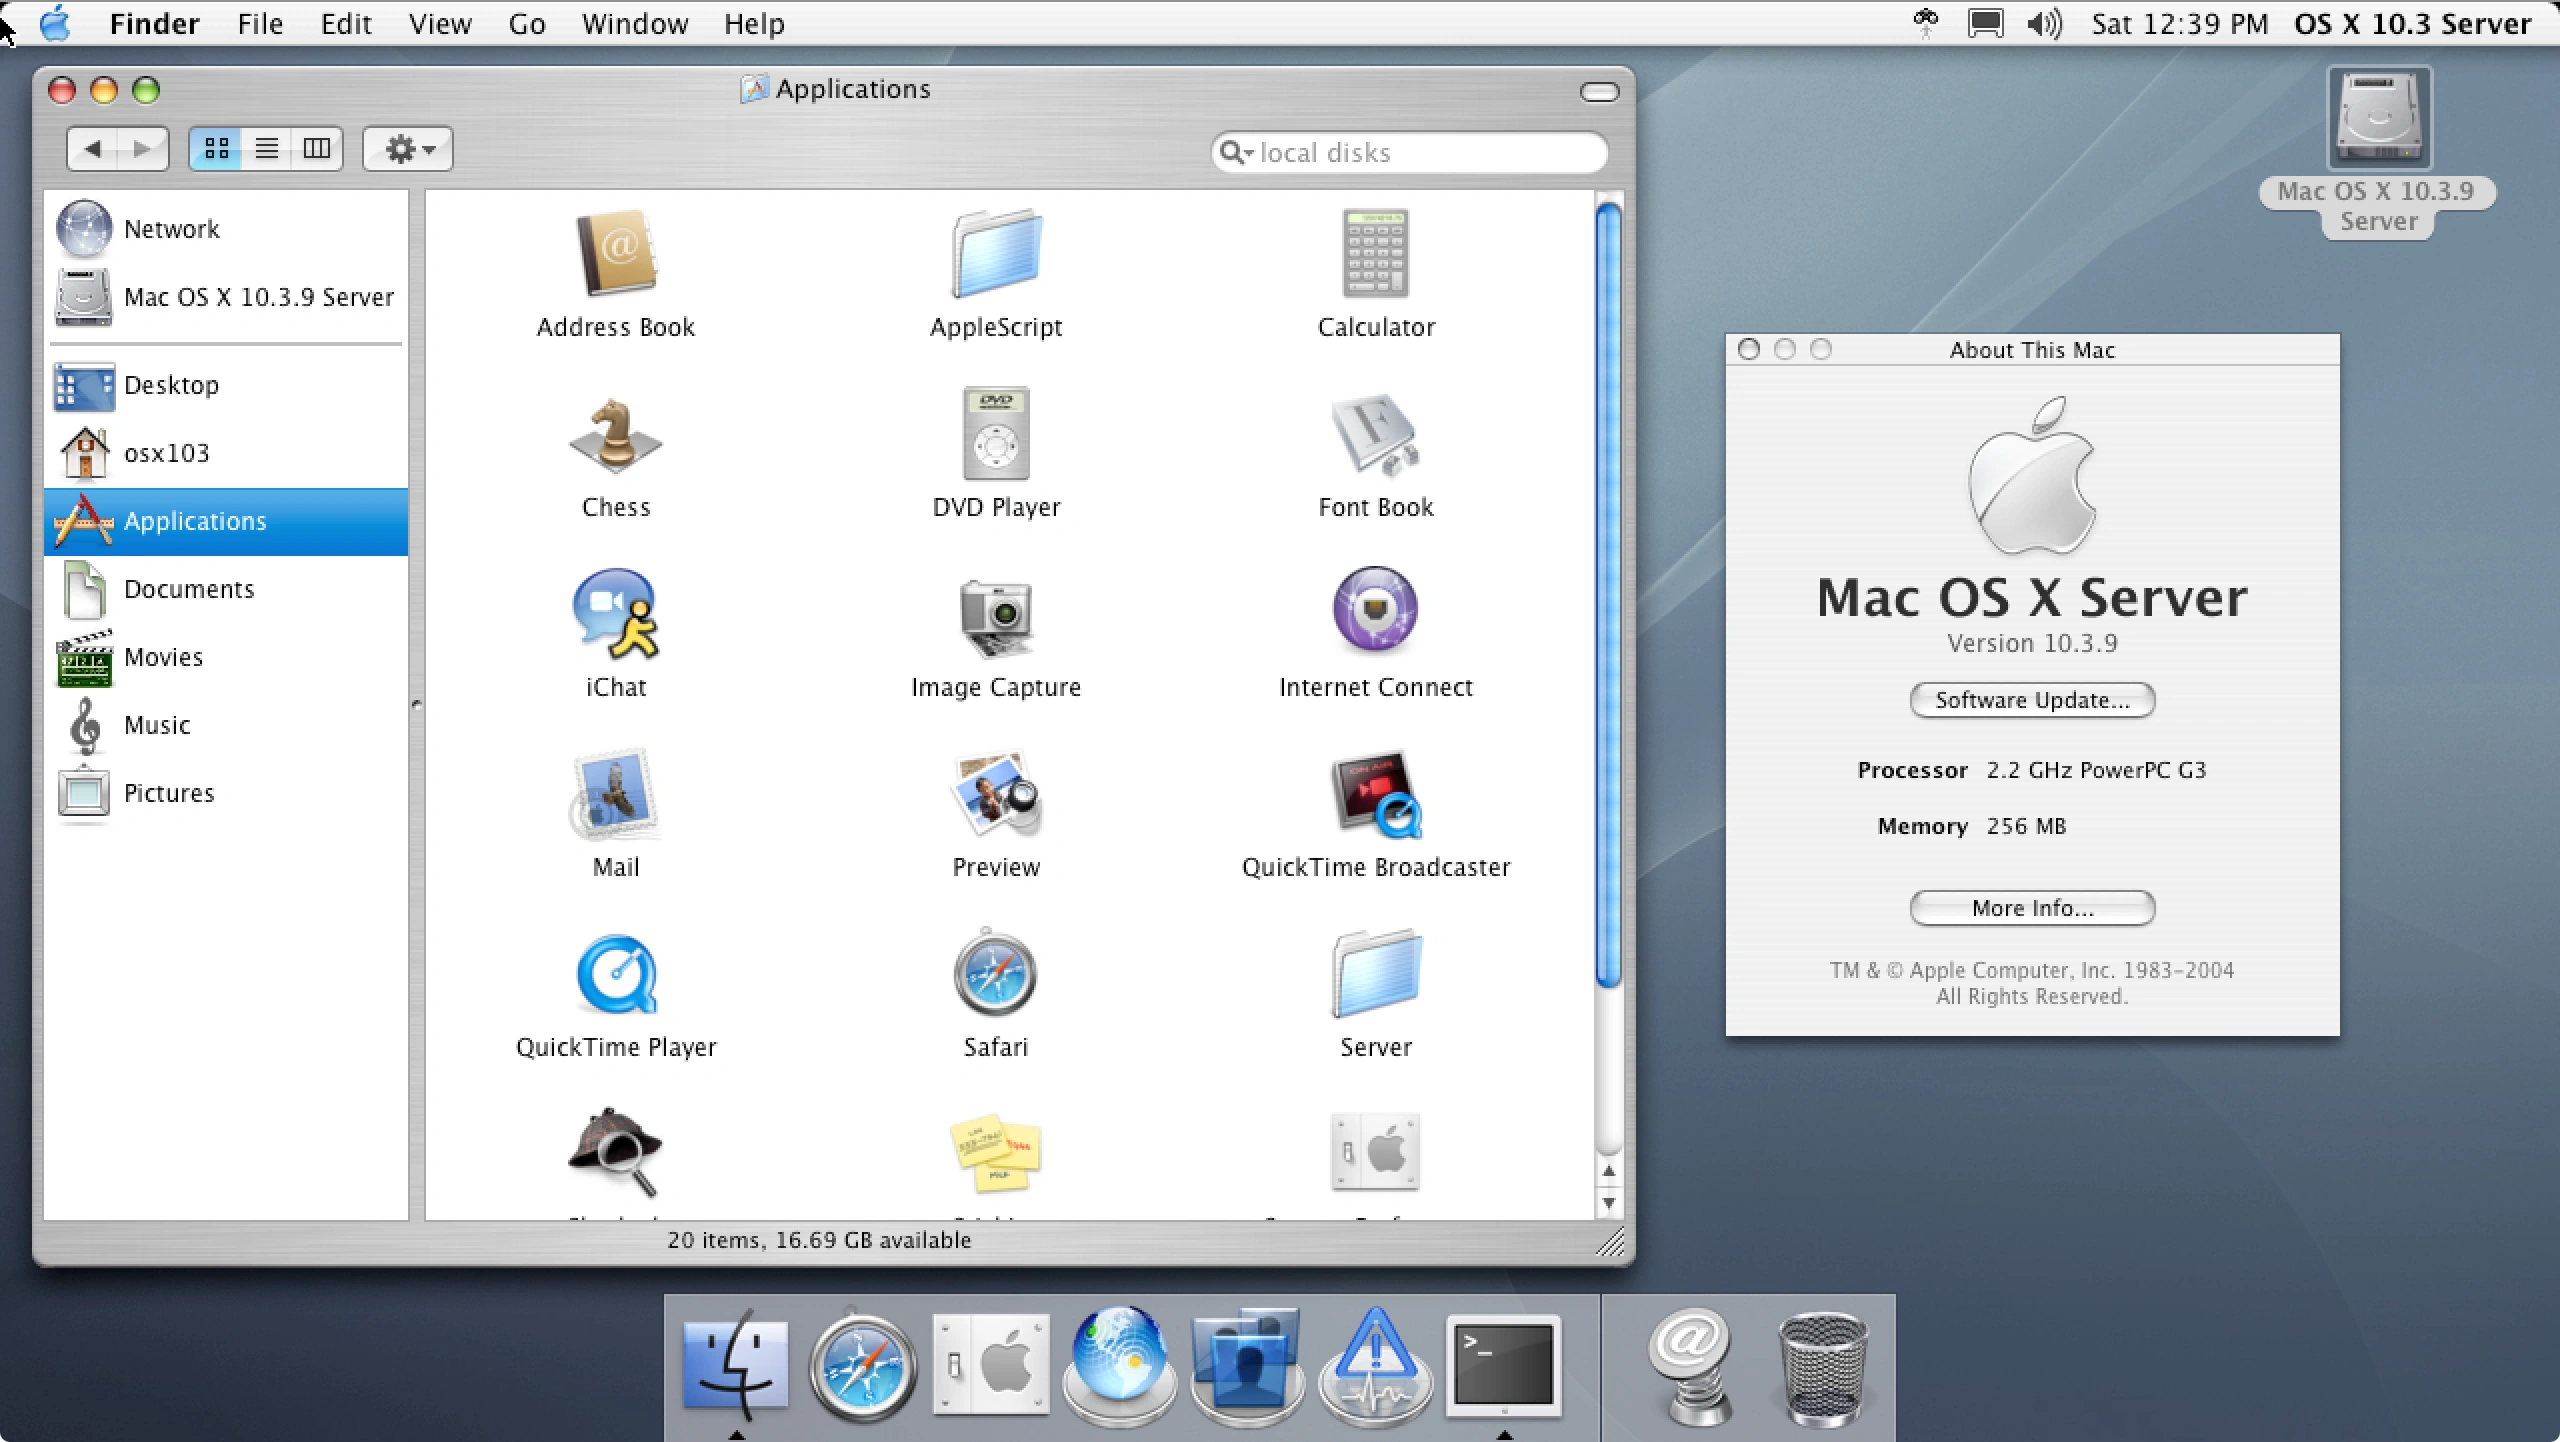Switch Finder to list view
This screenshot has width=2560, height=1442.
[x=266, y=149]
